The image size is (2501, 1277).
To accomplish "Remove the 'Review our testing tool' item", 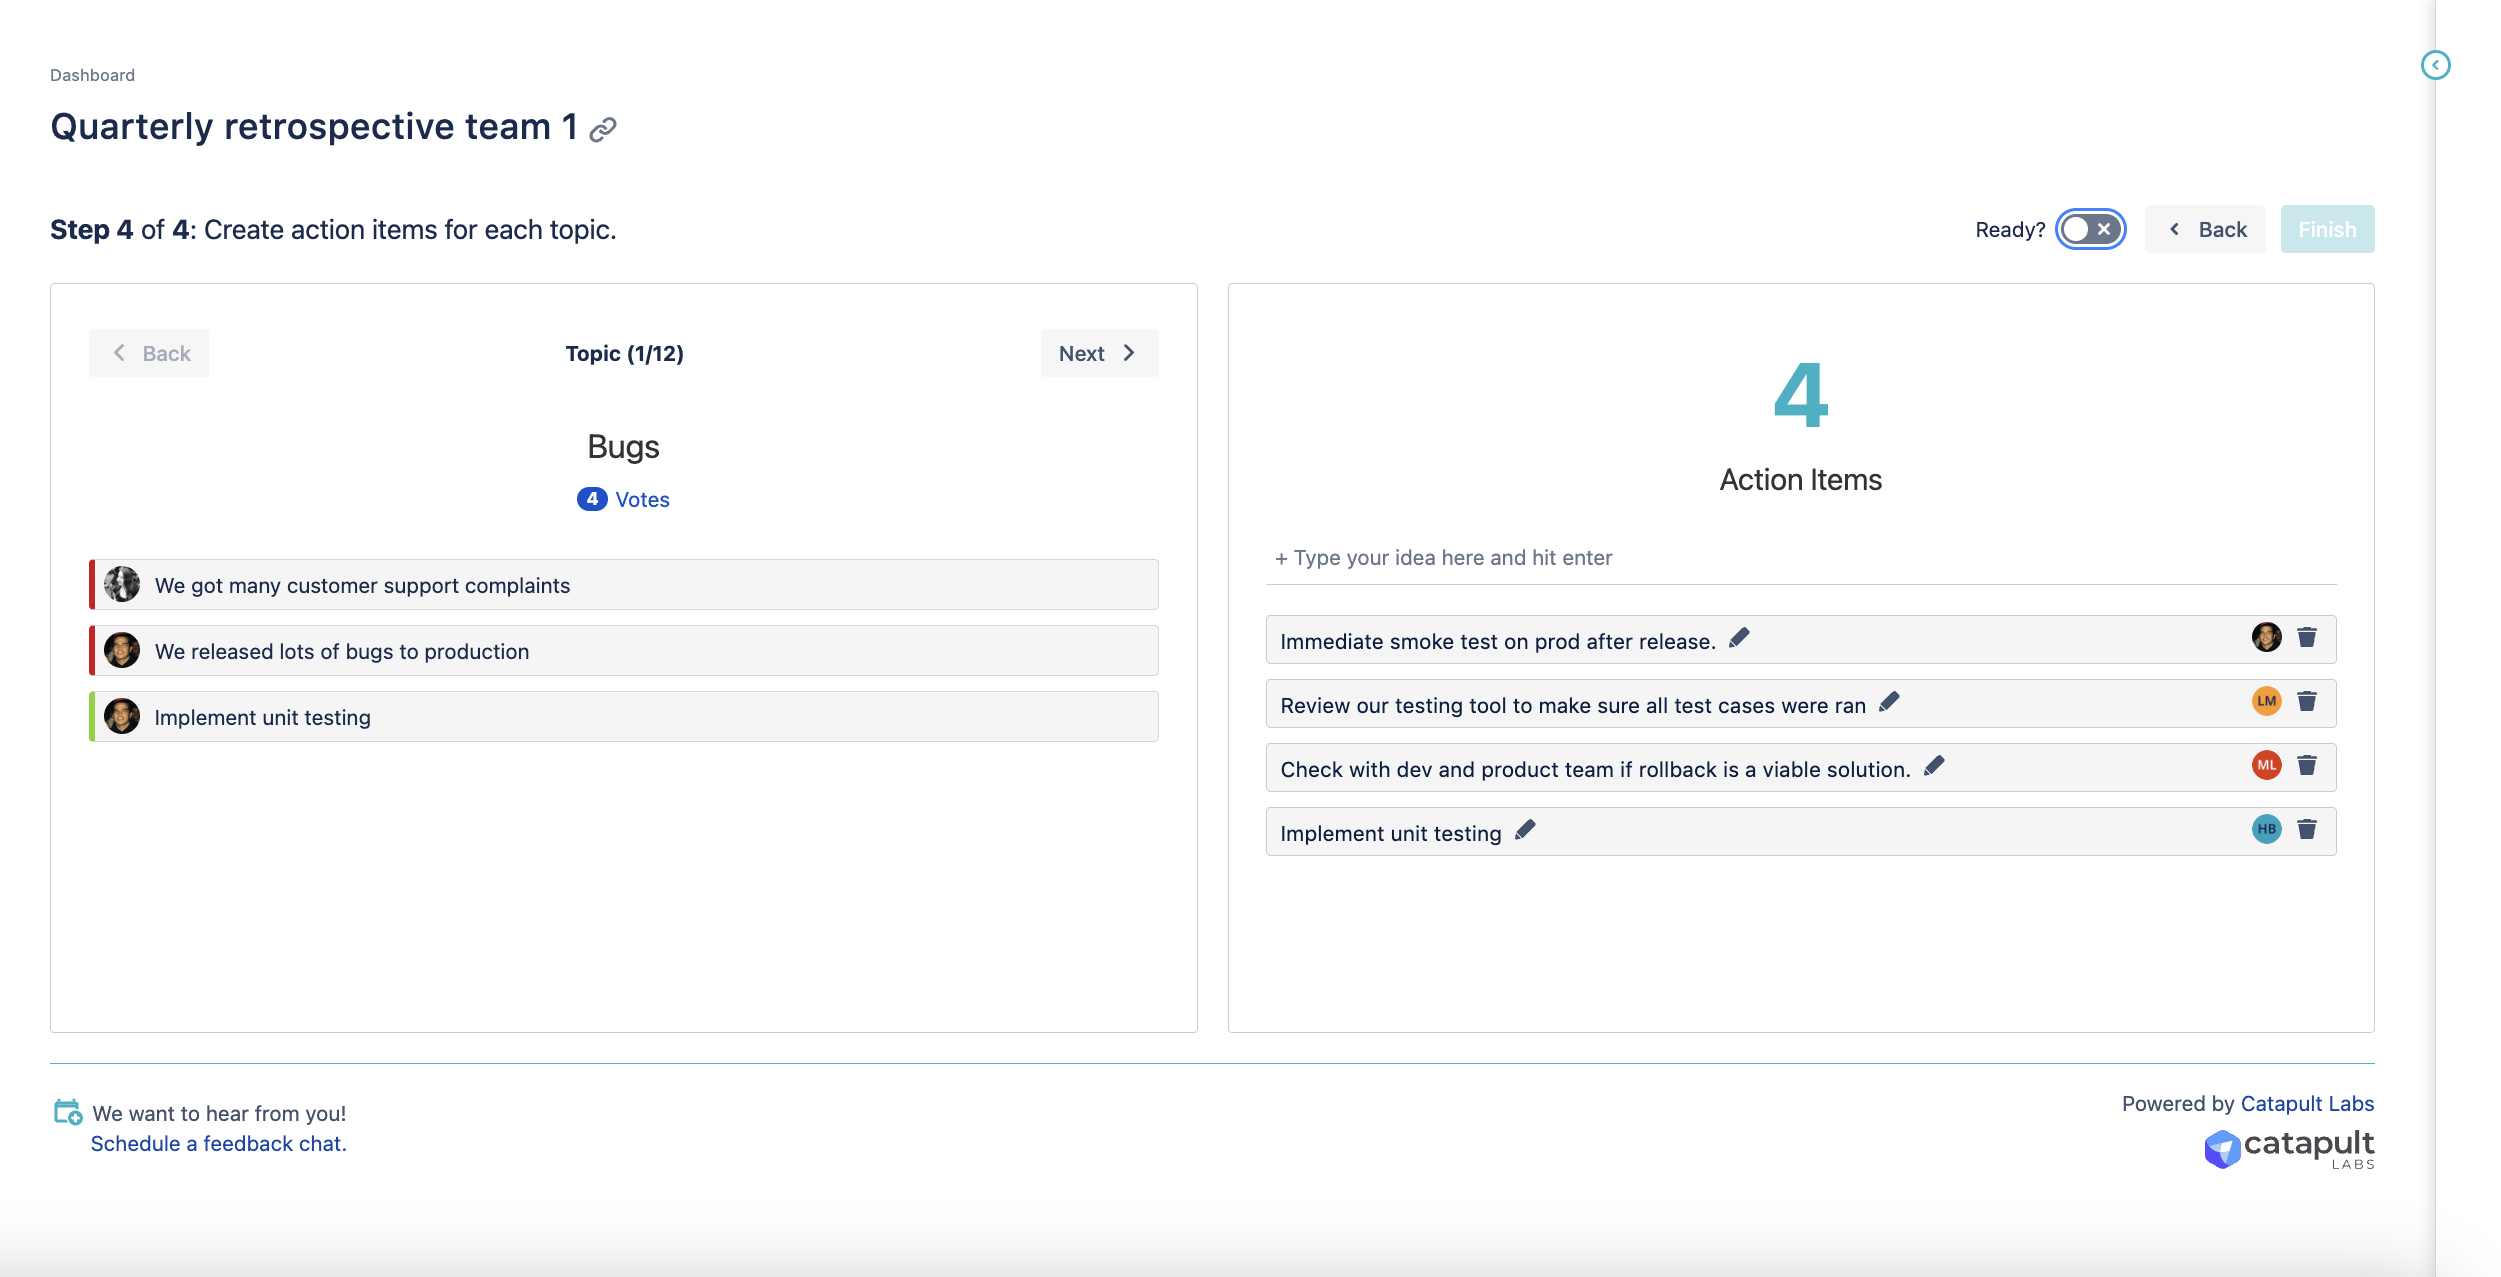I will [x=2307, y=702].
